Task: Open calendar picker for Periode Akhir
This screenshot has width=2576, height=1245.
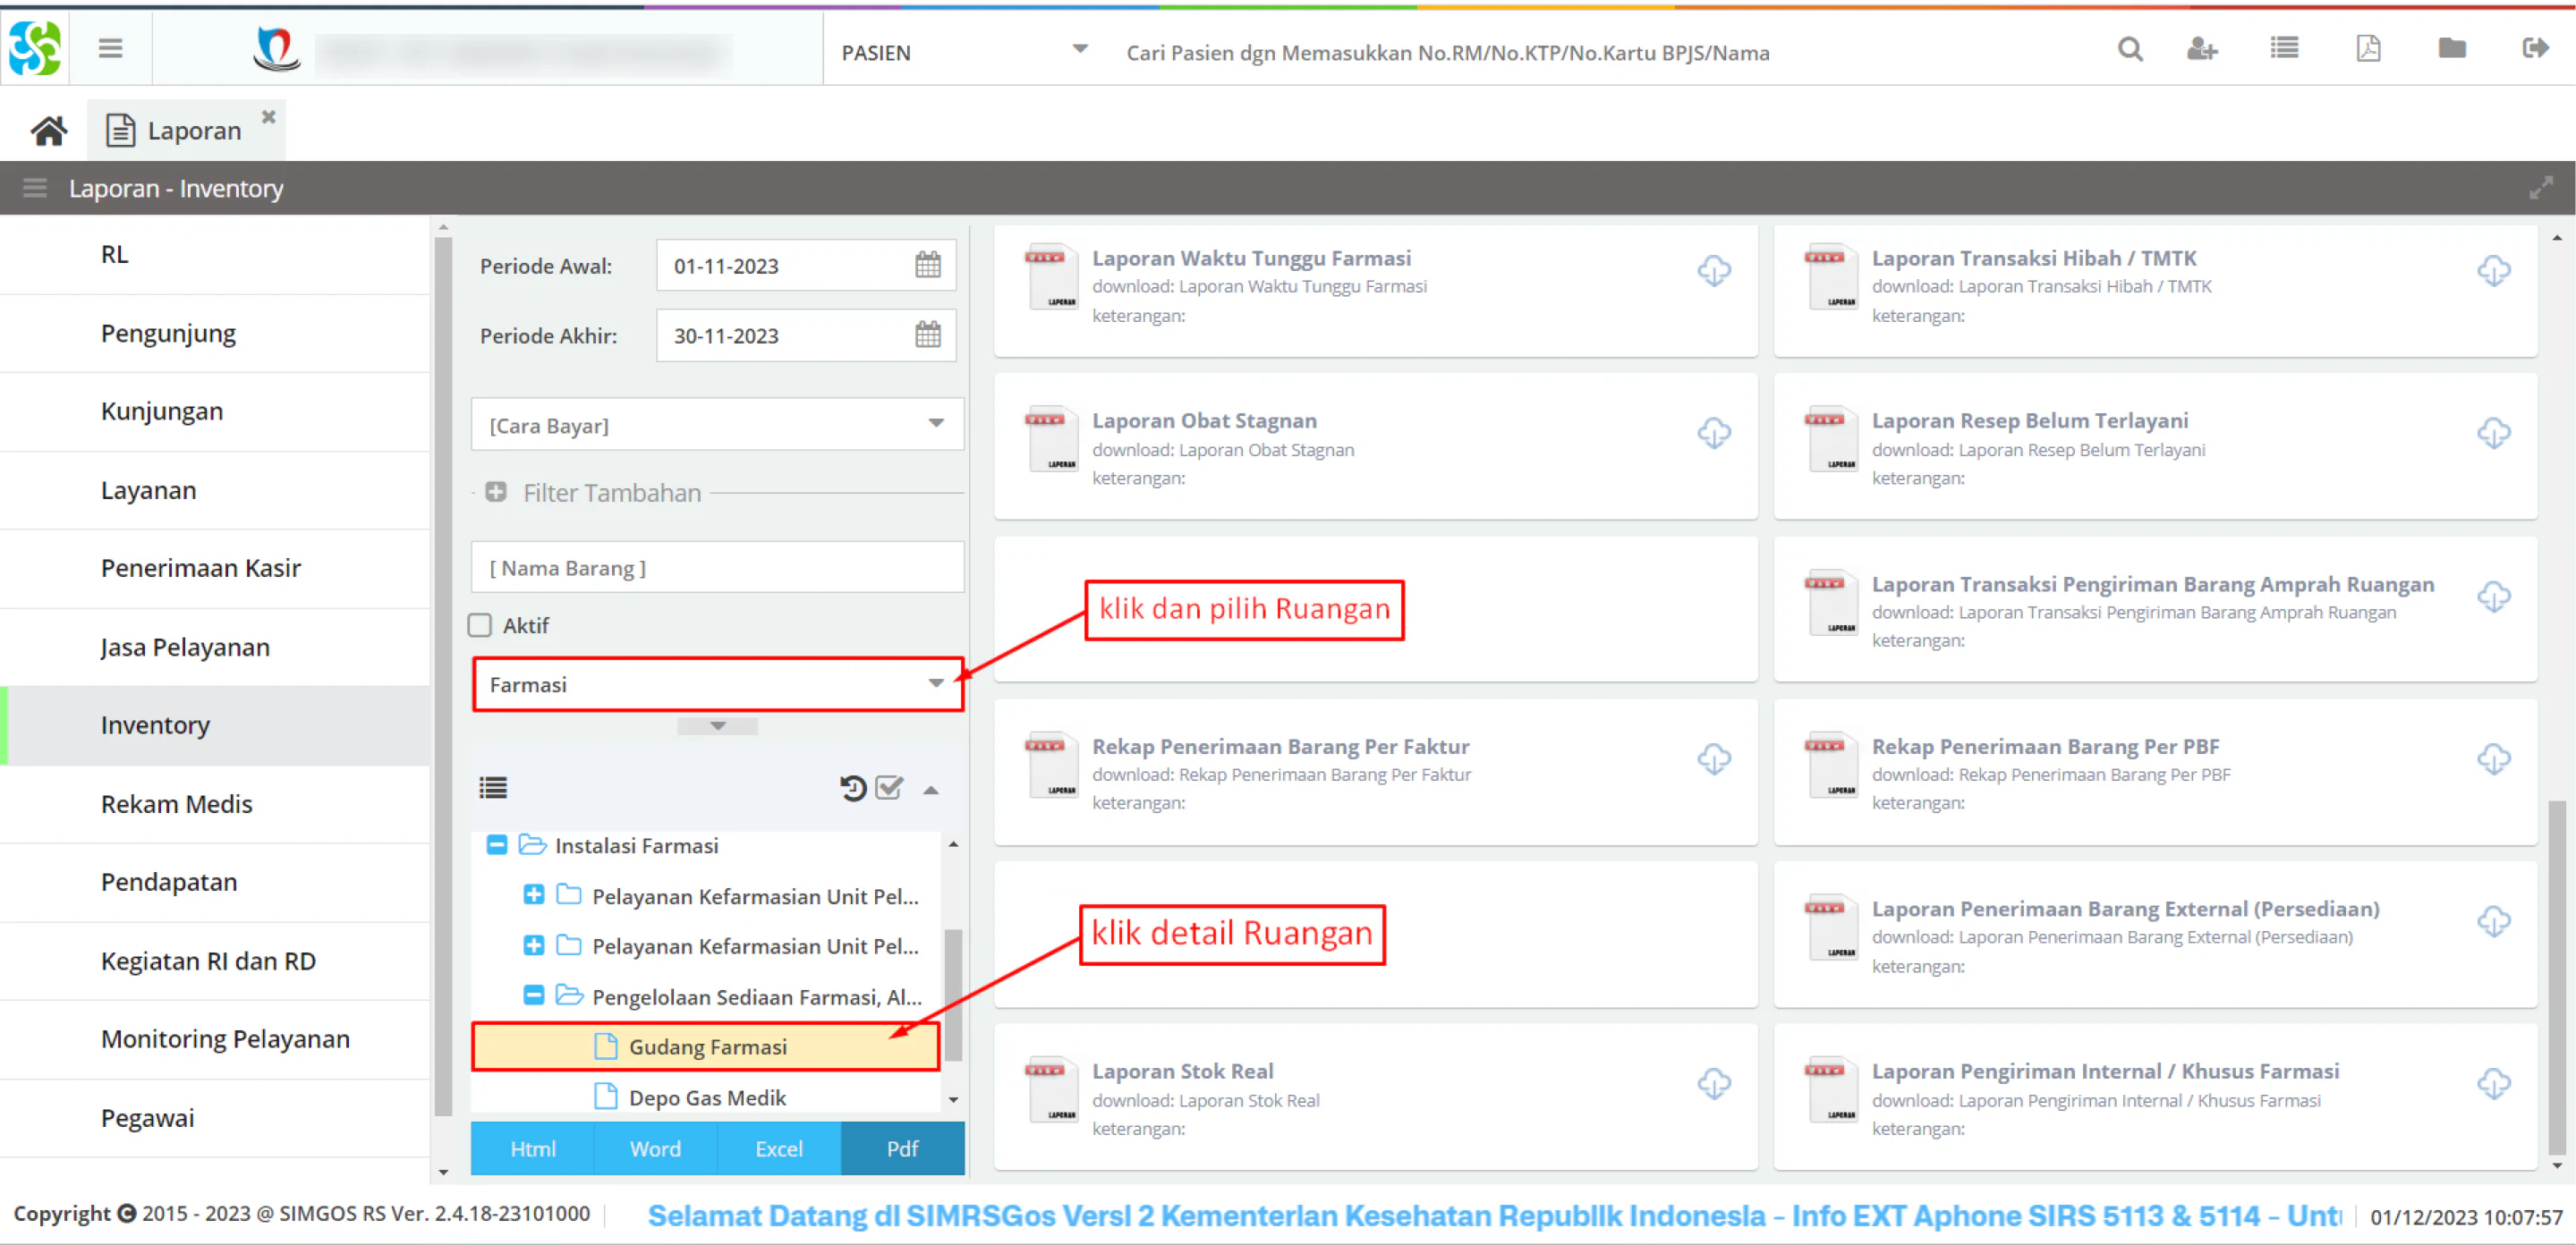Action: (928, 335)
